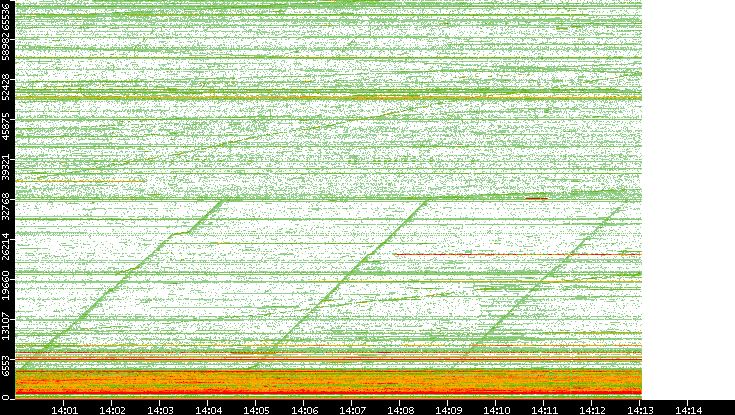Click the 14:05 time axis label
Screen dimensions: 735x415
tap(256, 410)
